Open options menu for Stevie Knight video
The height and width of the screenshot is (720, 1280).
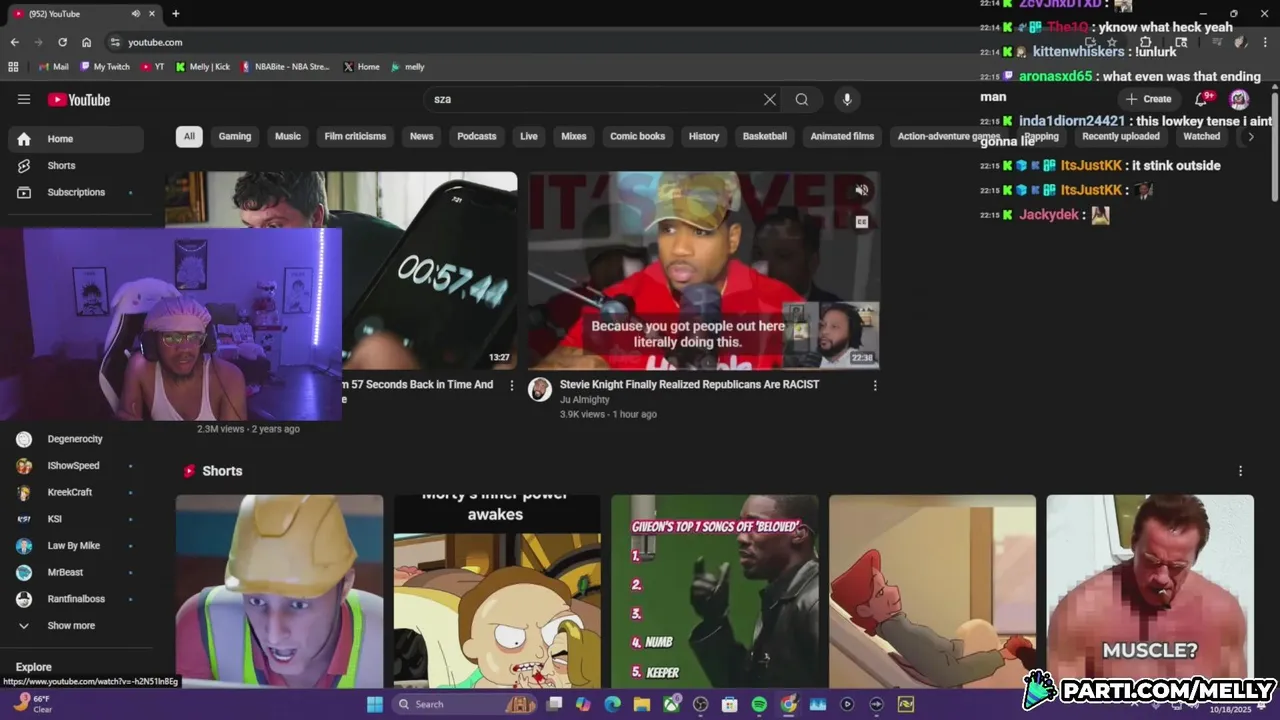point(875,385)
